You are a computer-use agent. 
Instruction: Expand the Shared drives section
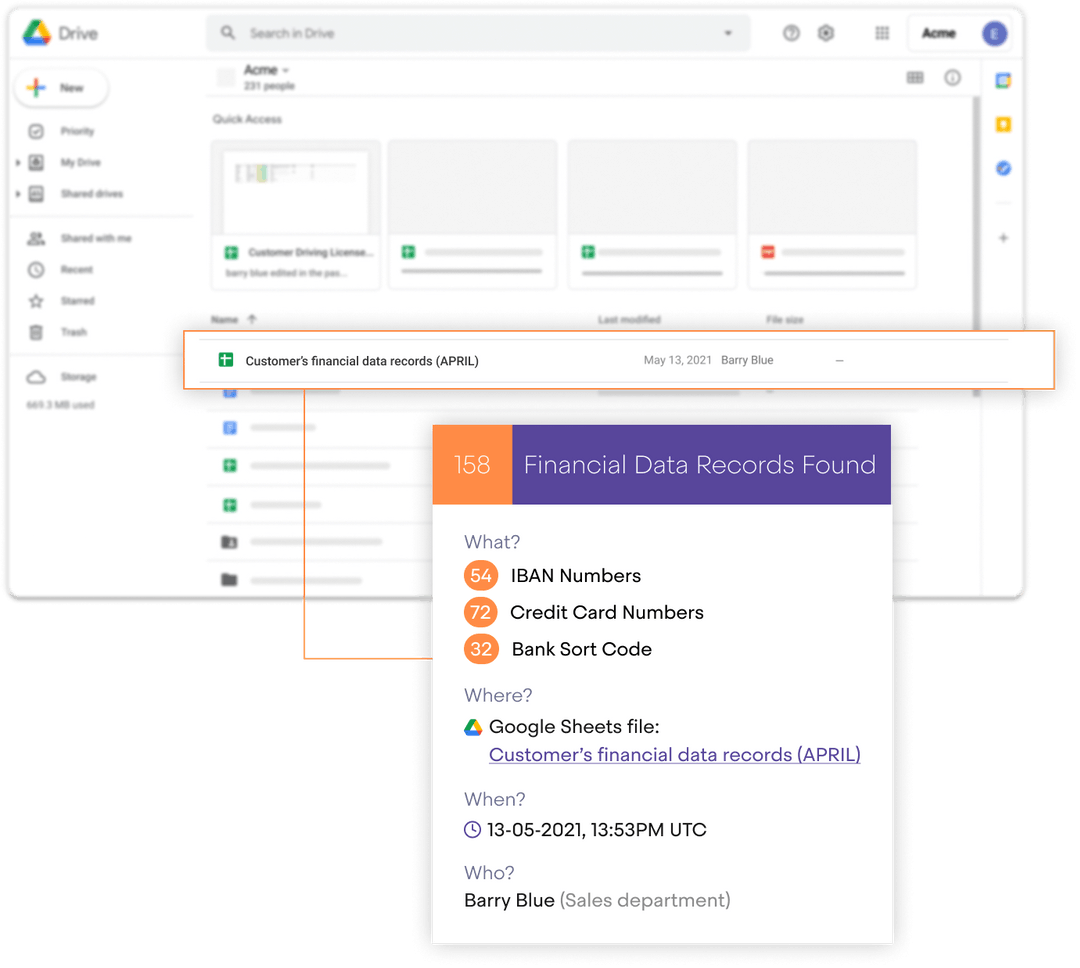(x=18, y=193)
